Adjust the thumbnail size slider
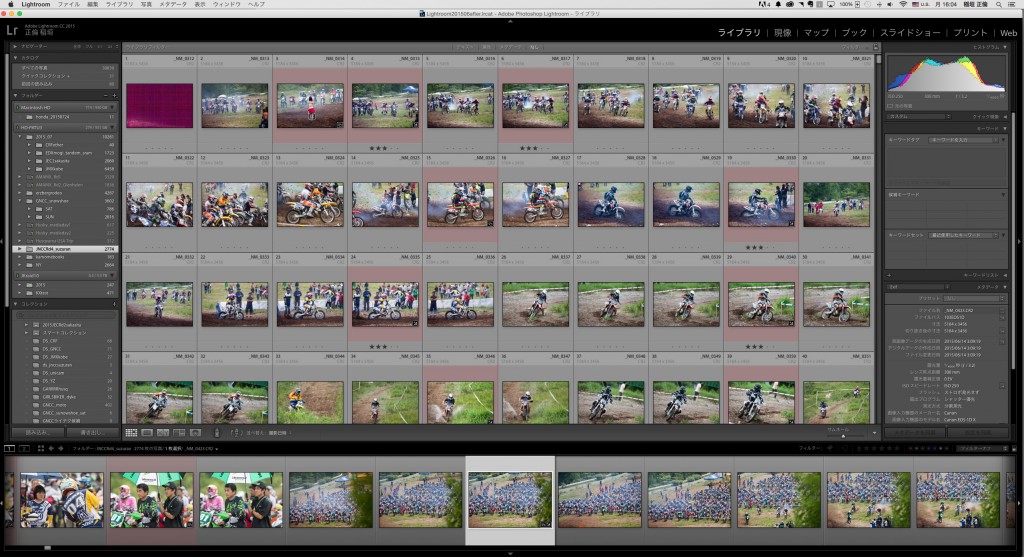Image resolution: width=1024 pixels, height=557 pixels. pyautogui.click(x=843, y=436)
